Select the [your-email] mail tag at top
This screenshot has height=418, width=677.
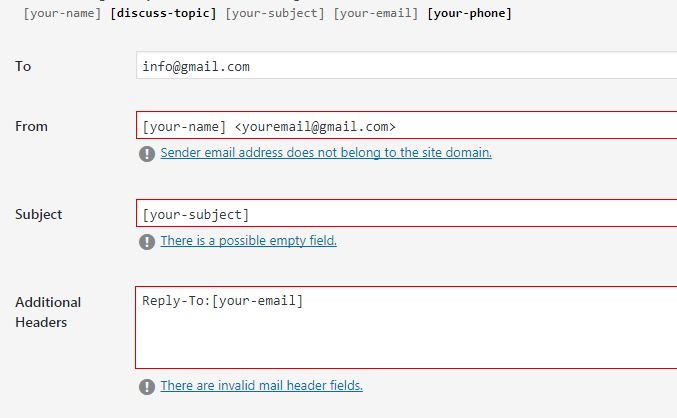(x=376, y=13)
